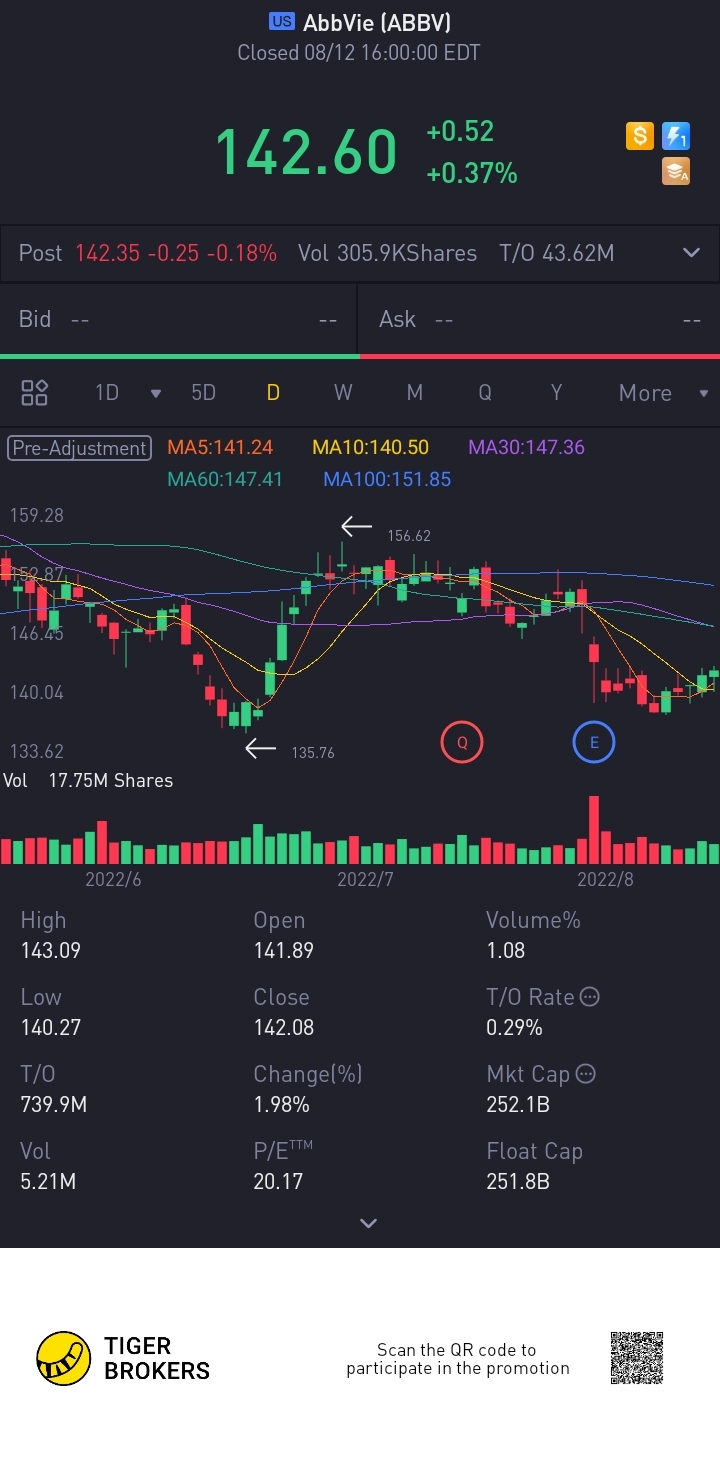Viewport: 720px width, 1469px height.
Task: Tap the T/O 43.62M post-market value
Action: coord(557,254)
